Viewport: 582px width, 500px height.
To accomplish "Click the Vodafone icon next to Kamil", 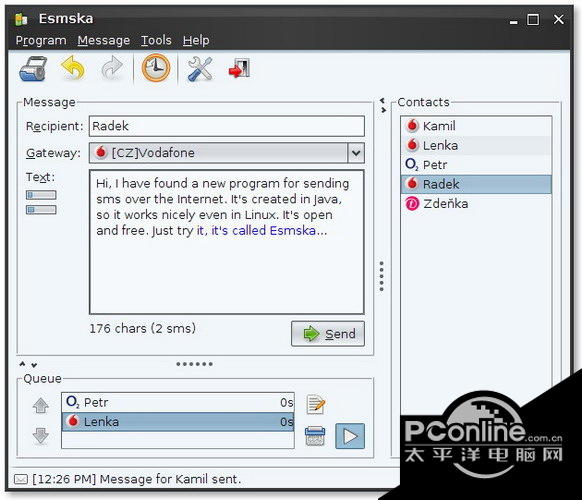I will pos(412,125).
